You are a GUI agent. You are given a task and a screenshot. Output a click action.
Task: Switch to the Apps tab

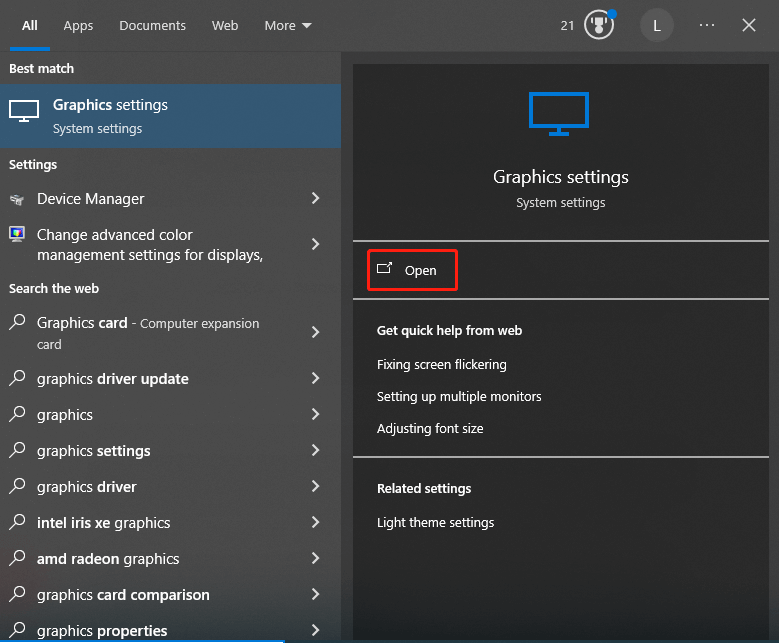pyautogui.click(x=78, y=25)
